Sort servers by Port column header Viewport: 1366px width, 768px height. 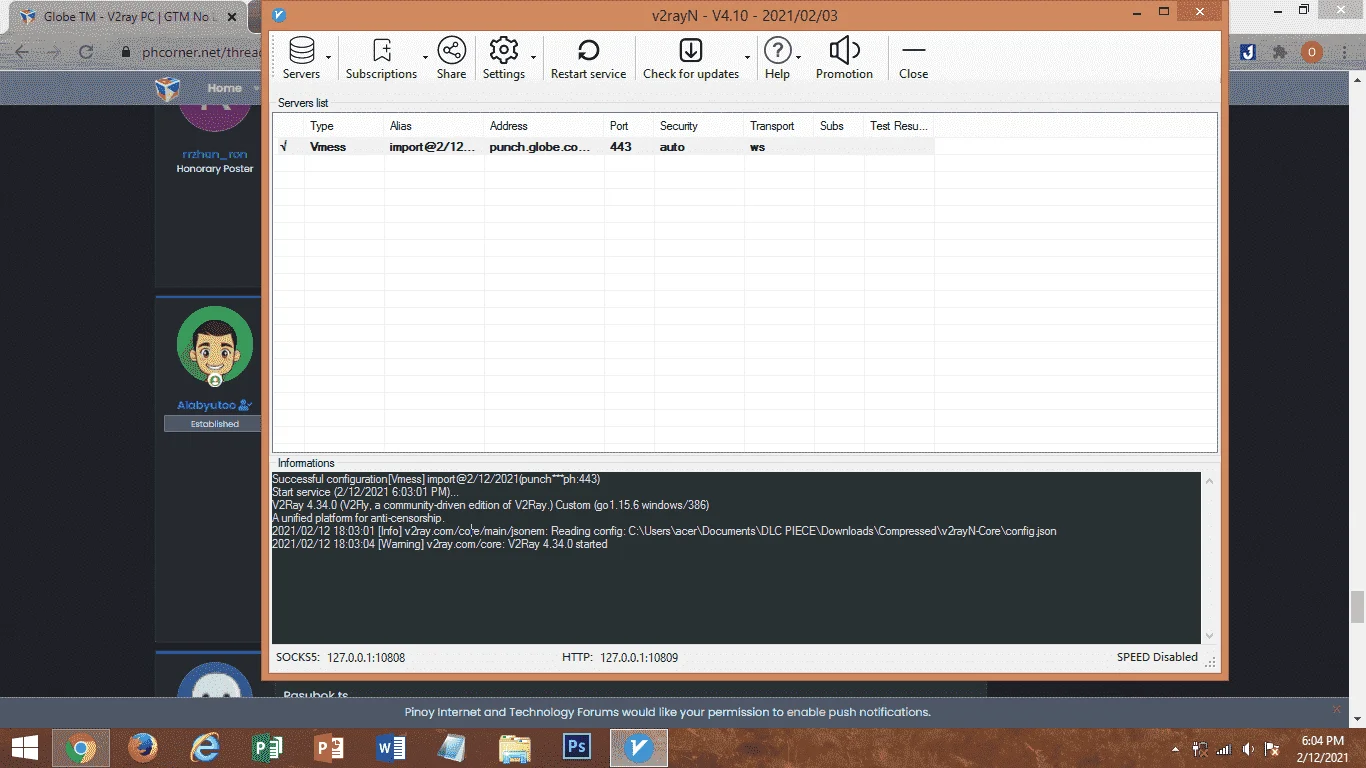click(629, 126)
